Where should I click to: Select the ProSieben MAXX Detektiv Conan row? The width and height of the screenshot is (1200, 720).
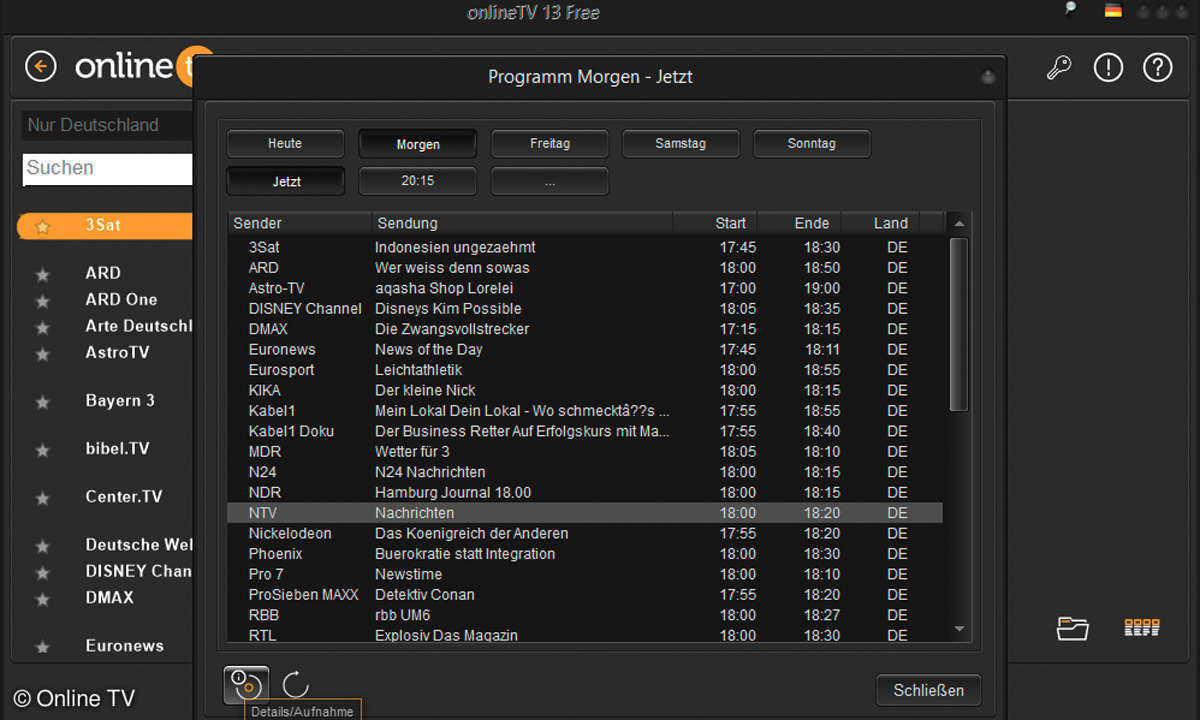click(x=585, y=594)
